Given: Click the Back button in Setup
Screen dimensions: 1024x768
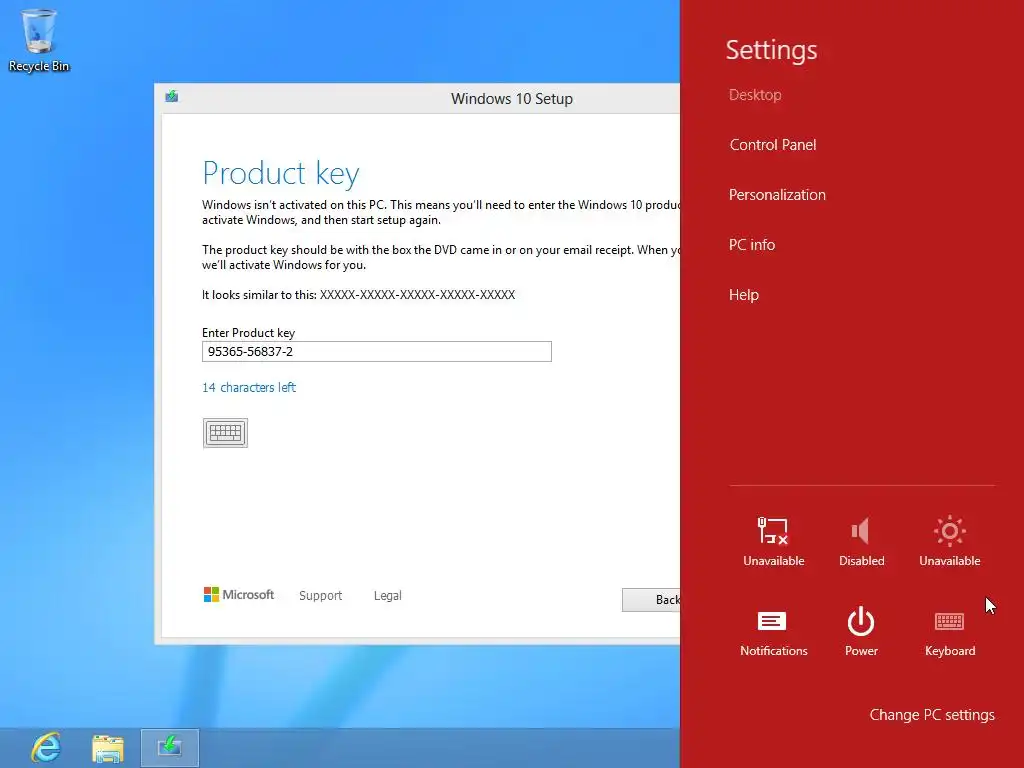Looking at the screenshot, I should [651, 600].
